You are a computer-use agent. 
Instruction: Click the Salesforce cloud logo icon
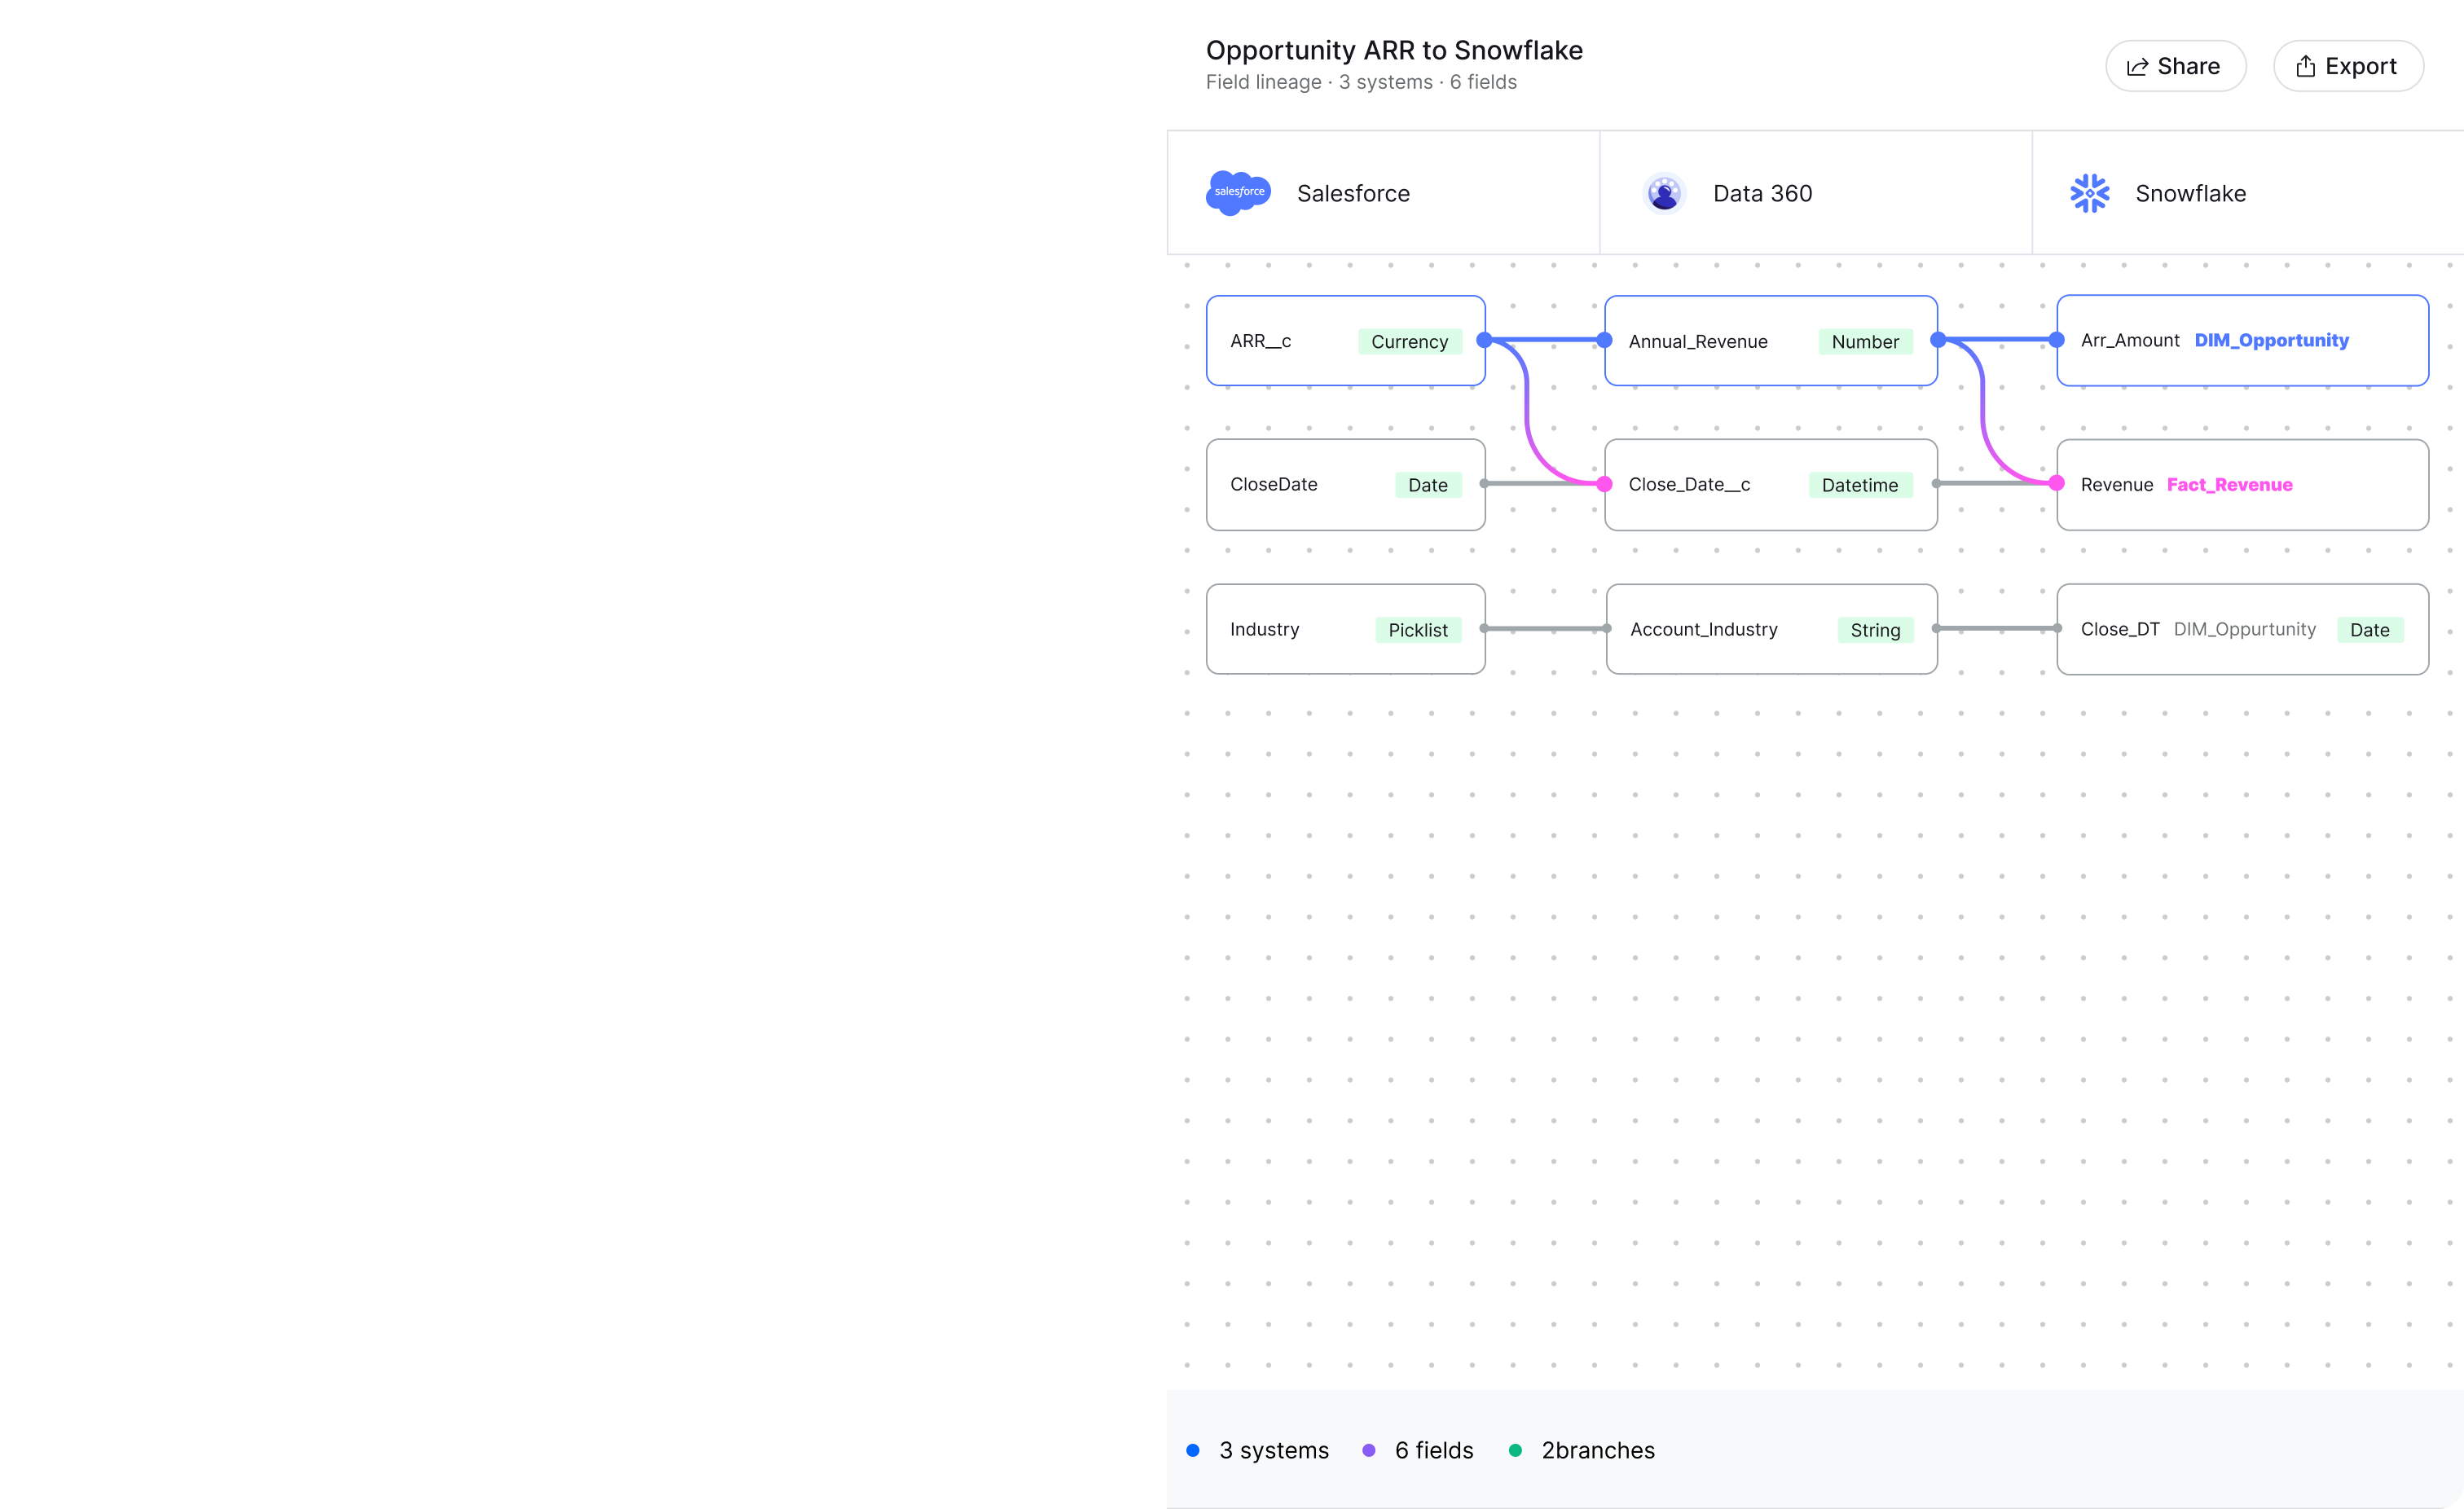point(1238,193)
